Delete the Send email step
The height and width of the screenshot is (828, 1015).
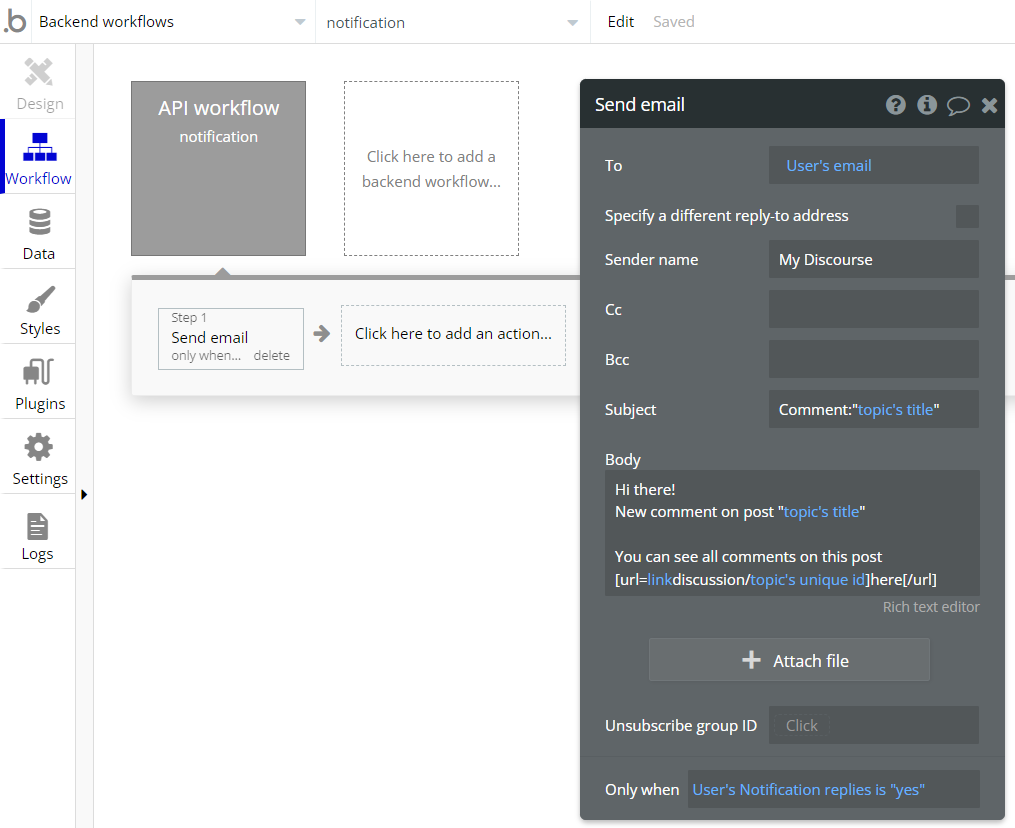click(x=271, y=356)
